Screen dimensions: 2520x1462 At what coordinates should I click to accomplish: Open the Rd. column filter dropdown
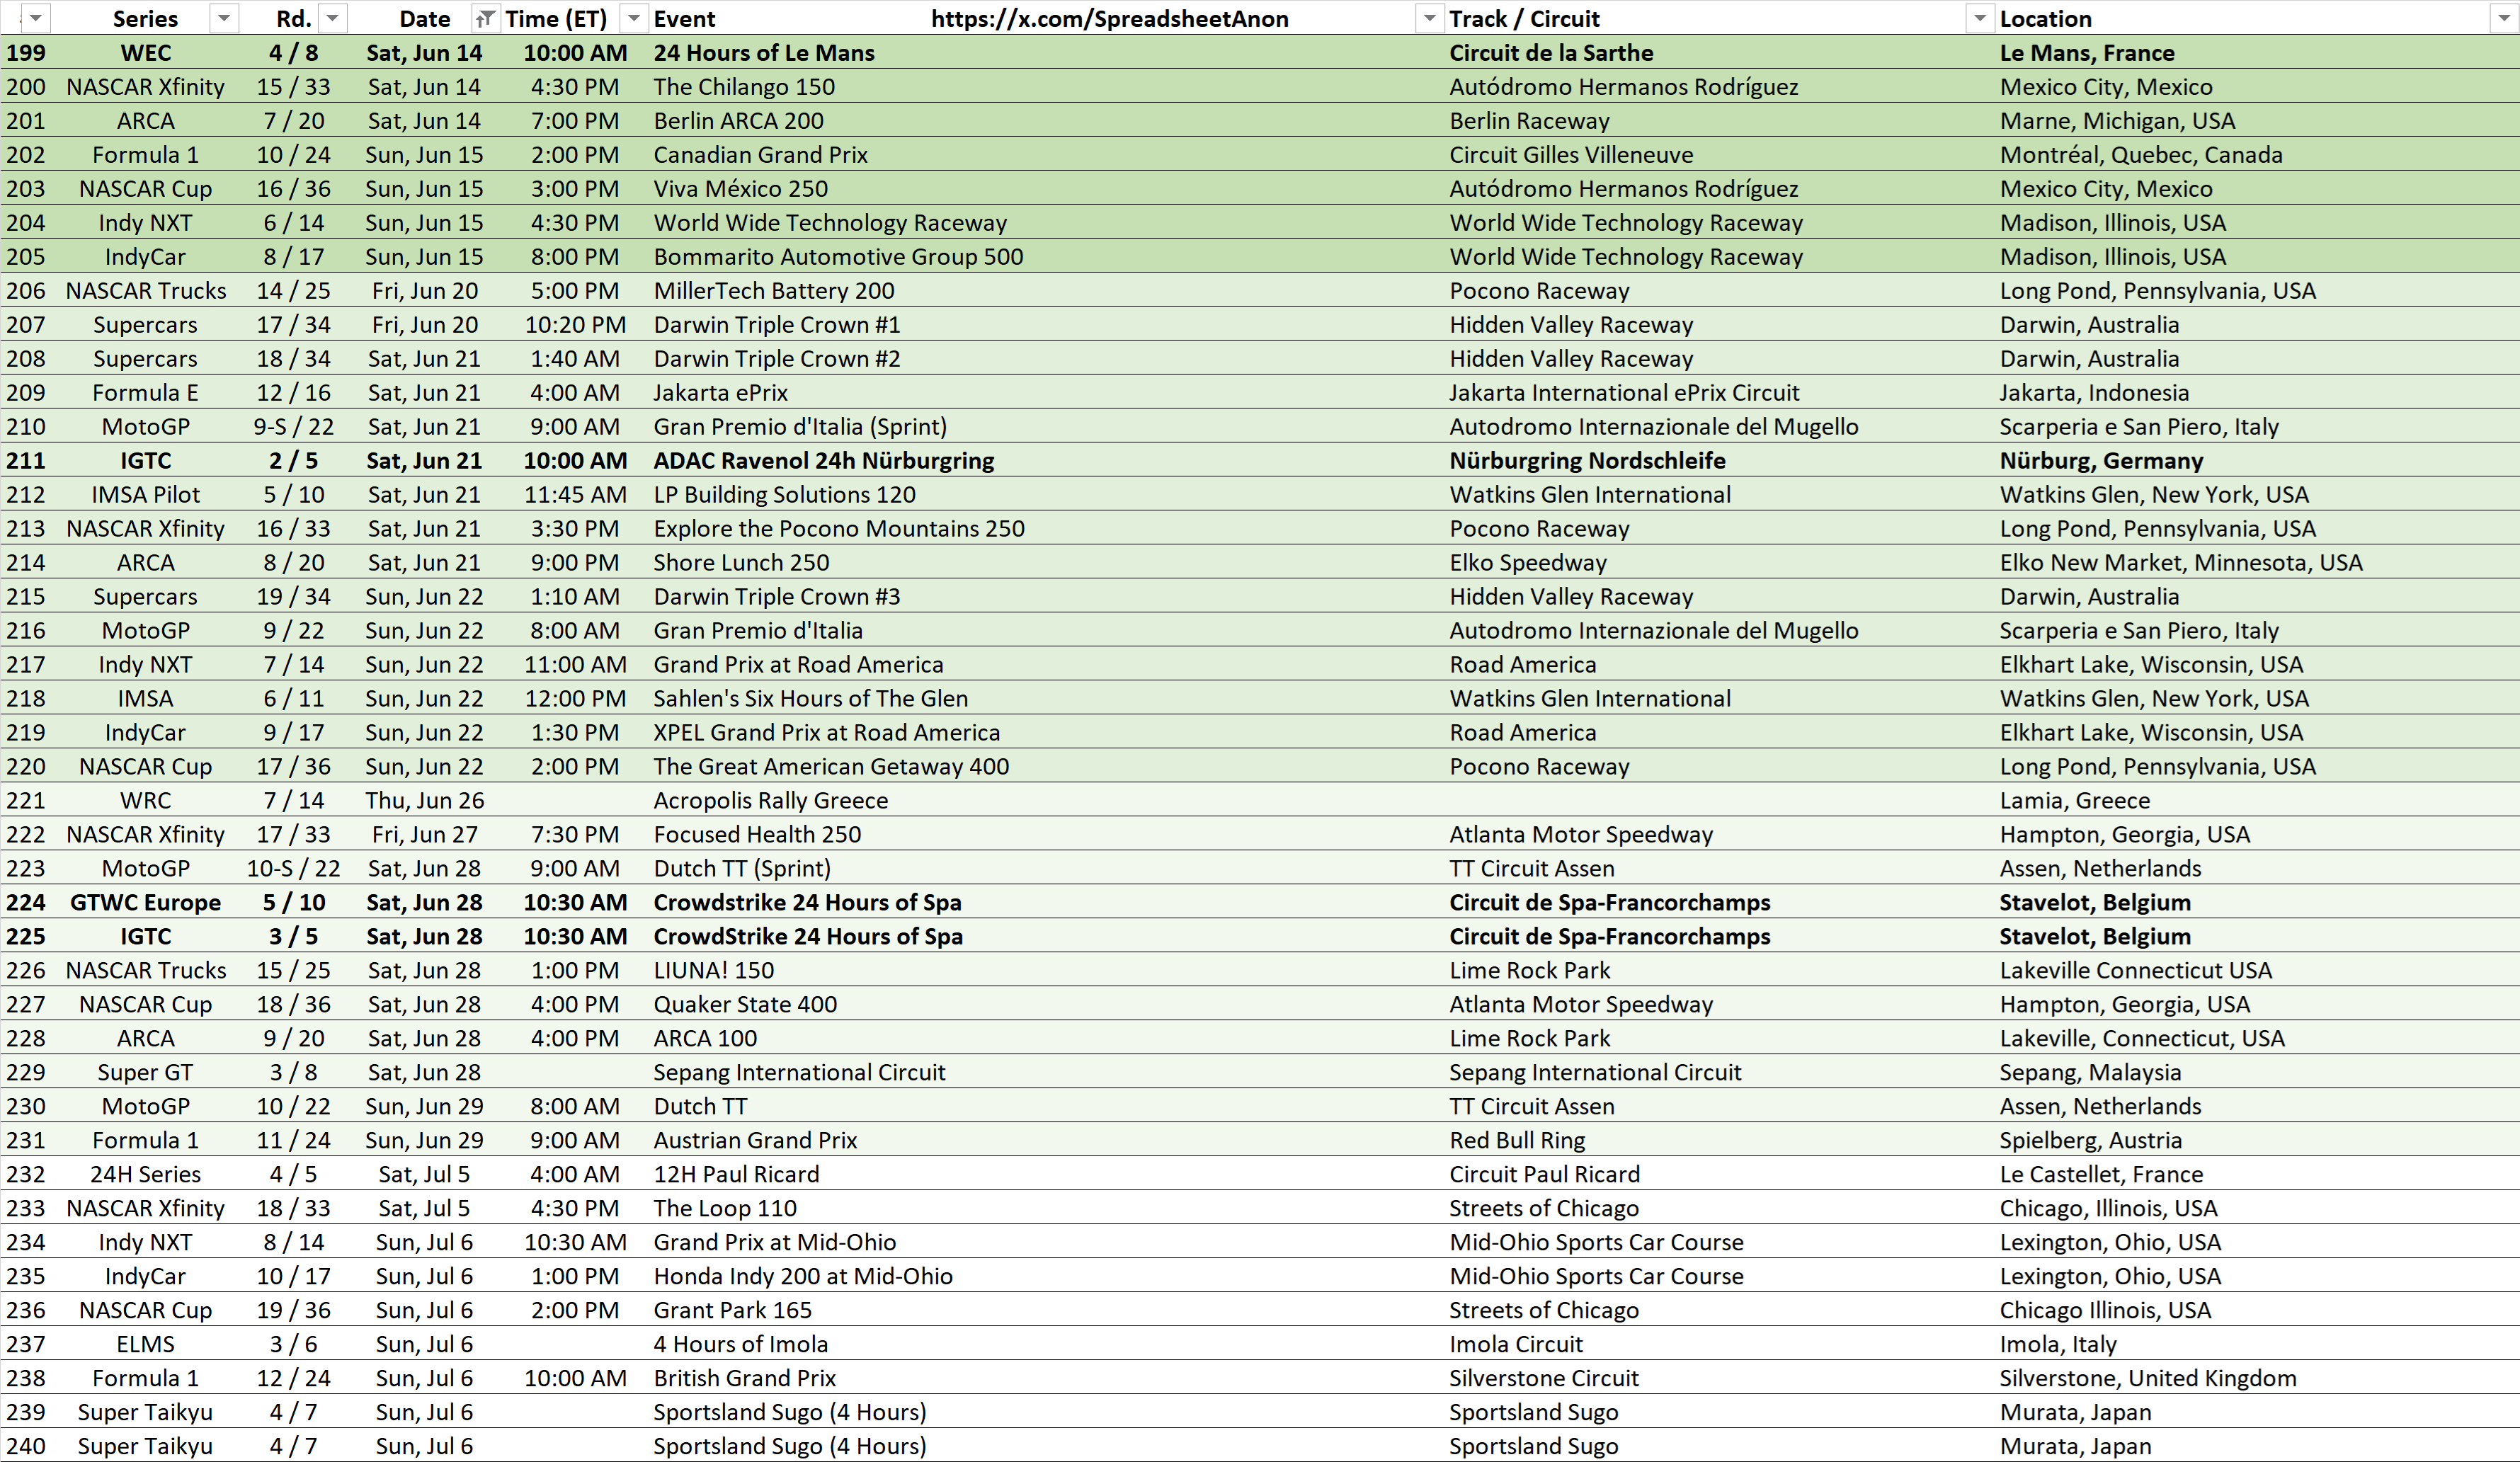pos(332,18)
